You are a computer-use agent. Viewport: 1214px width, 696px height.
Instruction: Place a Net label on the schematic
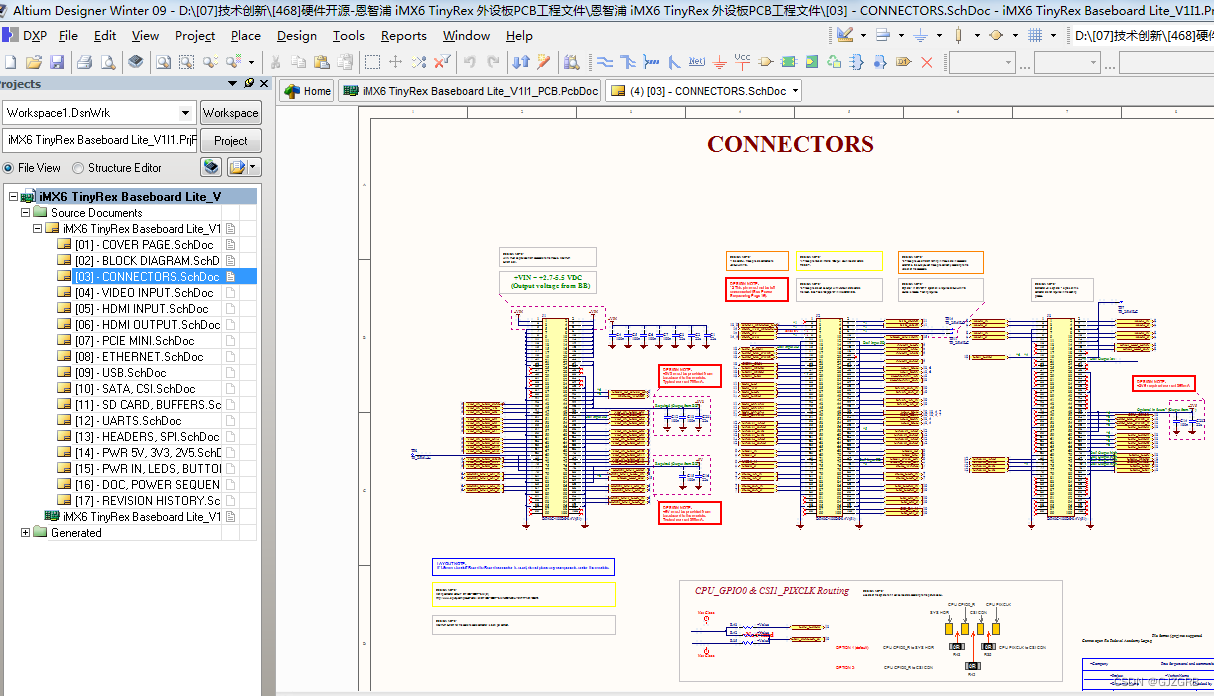coord(696,60)
